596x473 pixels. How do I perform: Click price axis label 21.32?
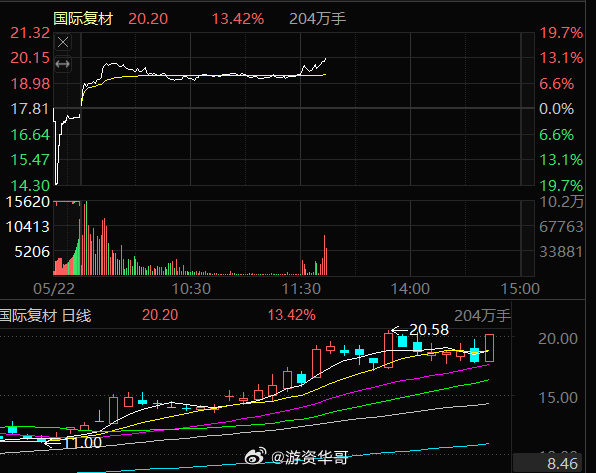[x=30, y=33]
